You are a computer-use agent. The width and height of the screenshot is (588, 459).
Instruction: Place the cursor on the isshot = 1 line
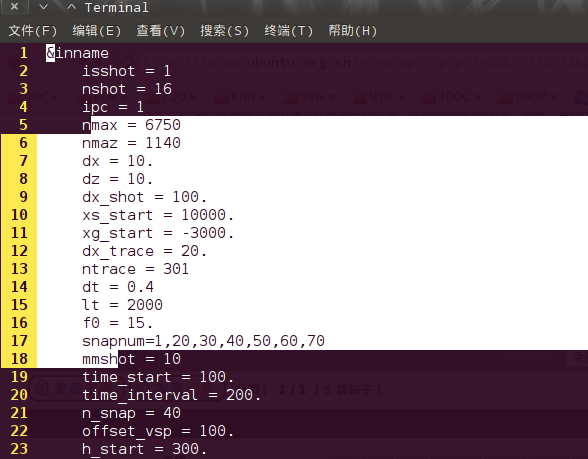[126, 71]
